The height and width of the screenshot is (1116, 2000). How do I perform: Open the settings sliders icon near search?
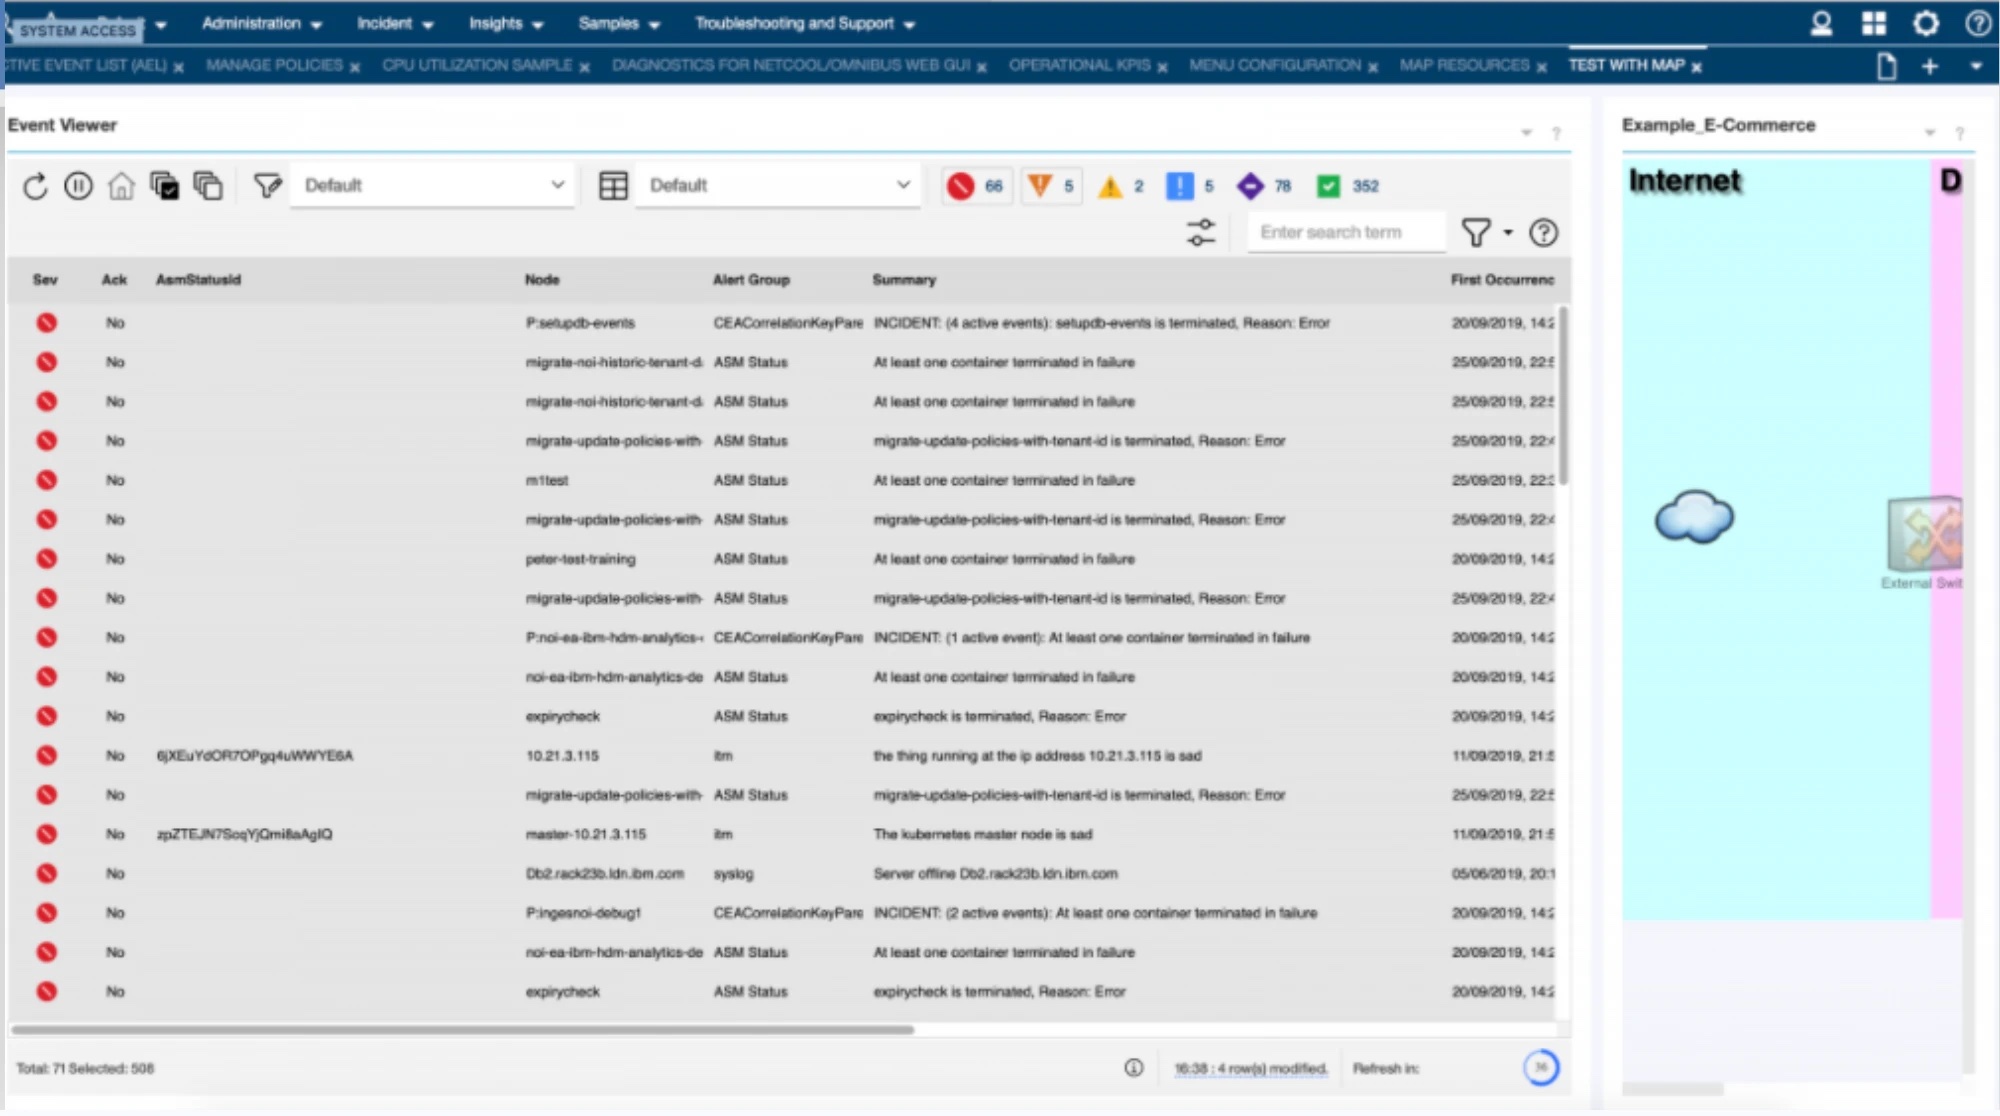point(1201,233)
